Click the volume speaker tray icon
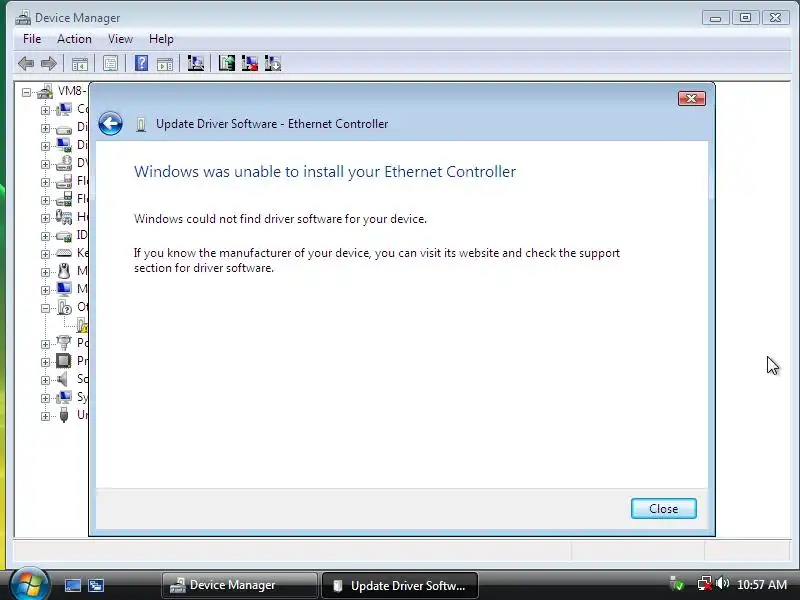This screenshot has height=600, width=800. point(722,584)
